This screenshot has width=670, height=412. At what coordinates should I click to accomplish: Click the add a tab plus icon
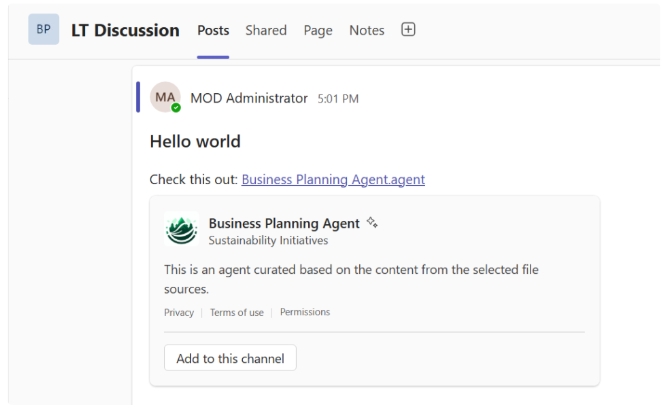tap(408, 30)
